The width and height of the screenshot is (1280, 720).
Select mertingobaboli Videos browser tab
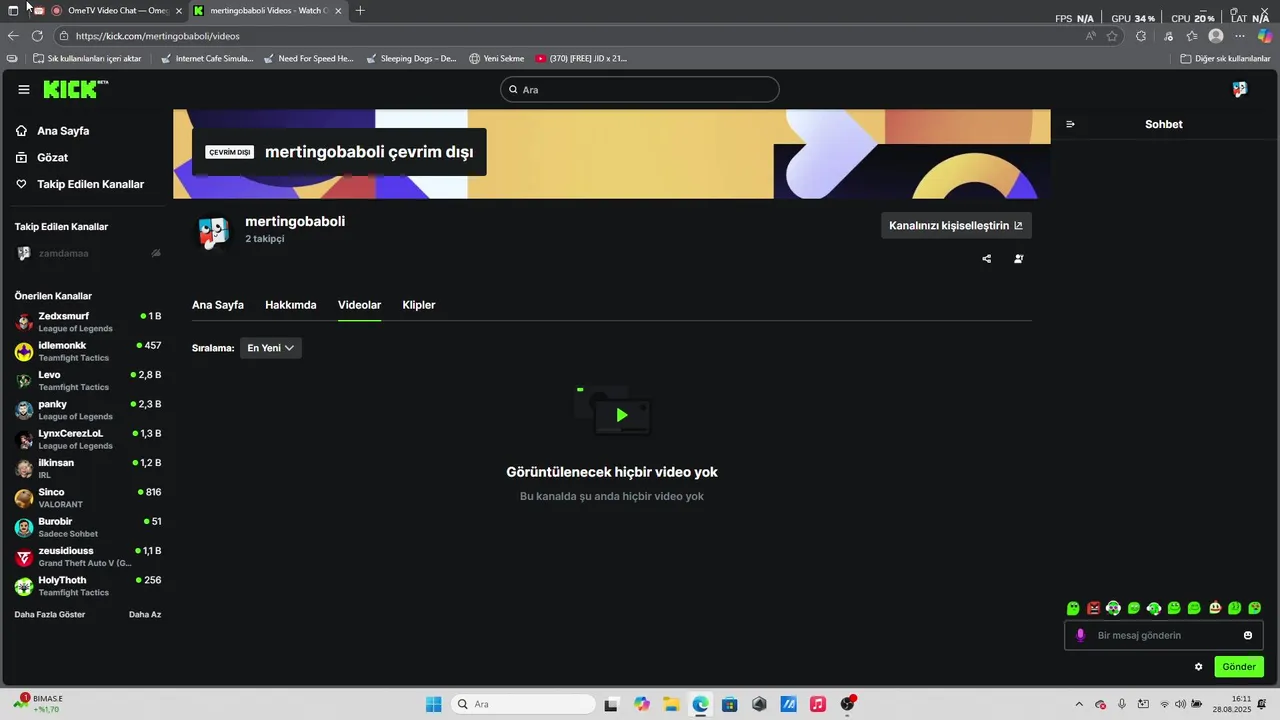[268, 11]
